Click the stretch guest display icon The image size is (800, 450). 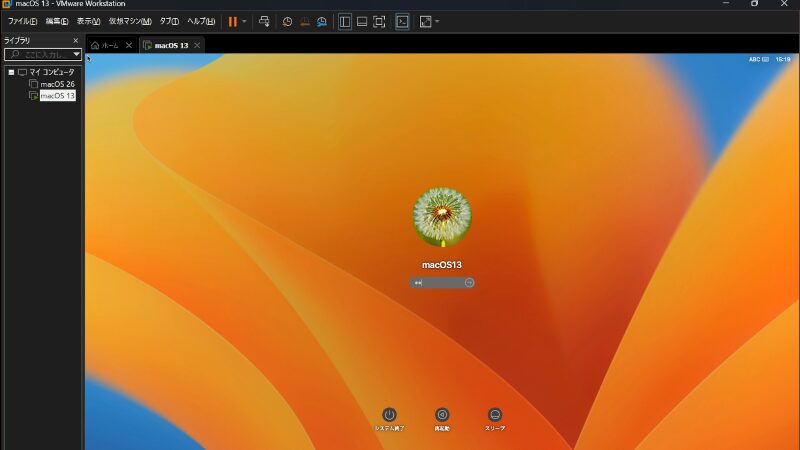pos(425,21)
